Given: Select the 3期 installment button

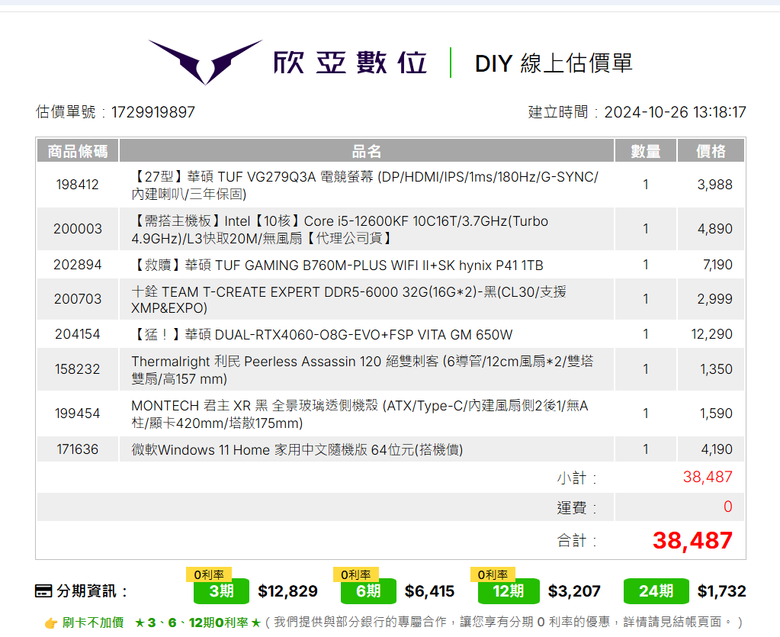Looking at the screenshot, I should (x=221, y=591).
